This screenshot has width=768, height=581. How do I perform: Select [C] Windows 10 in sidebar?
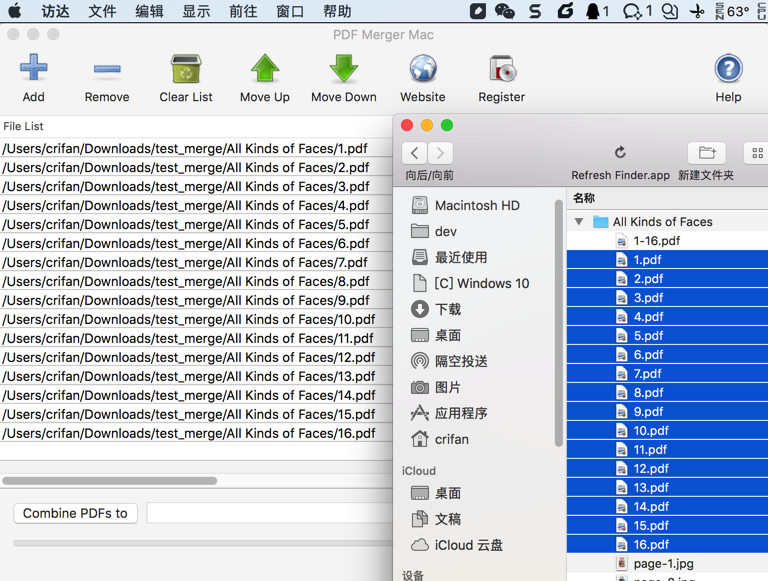coord(470,283)
